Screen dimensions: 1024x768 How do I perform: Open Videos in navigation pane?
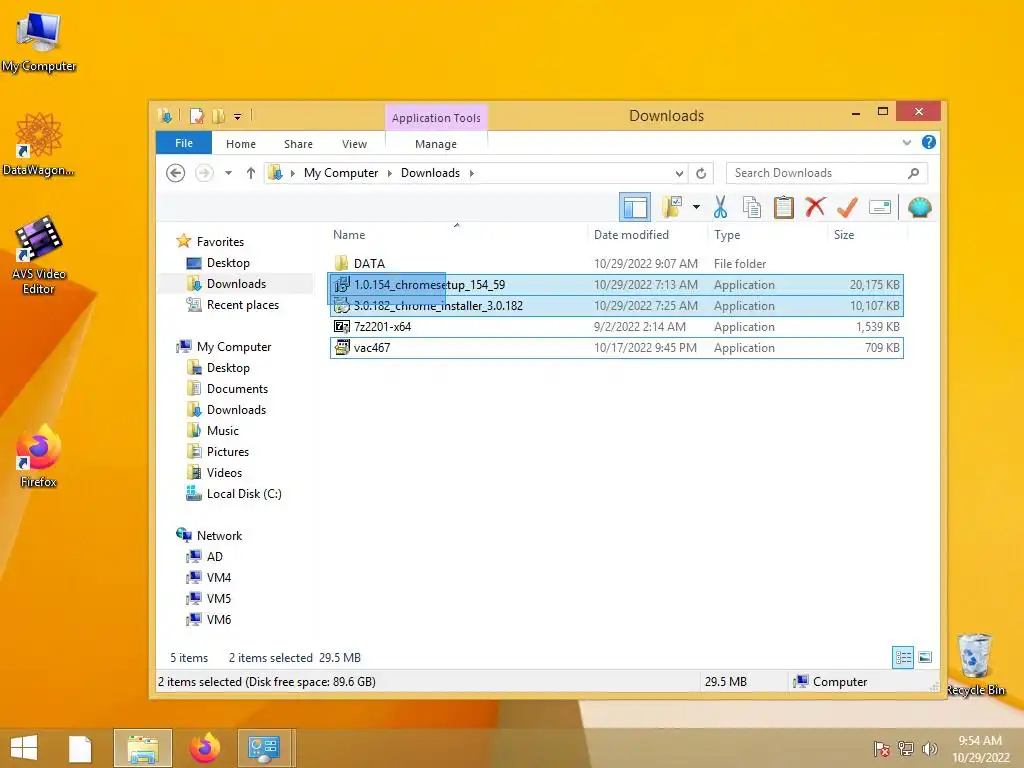tap(224, 472)
